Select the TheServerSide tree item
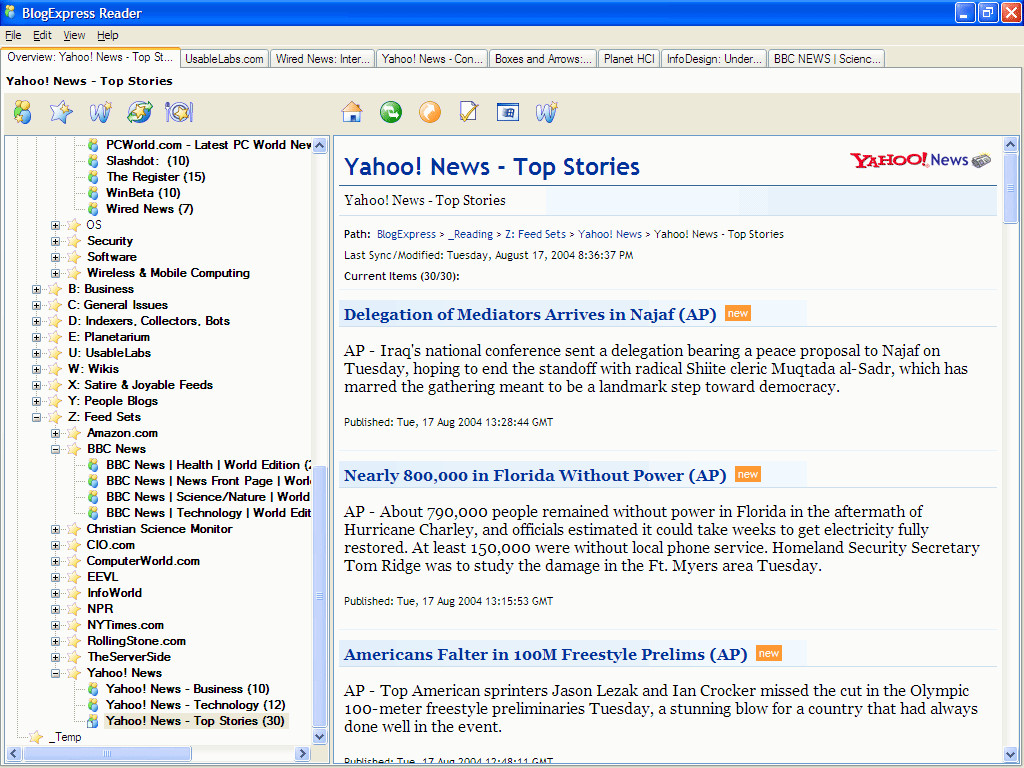Viewport: 1024px width, 768px height. point(129,657)
